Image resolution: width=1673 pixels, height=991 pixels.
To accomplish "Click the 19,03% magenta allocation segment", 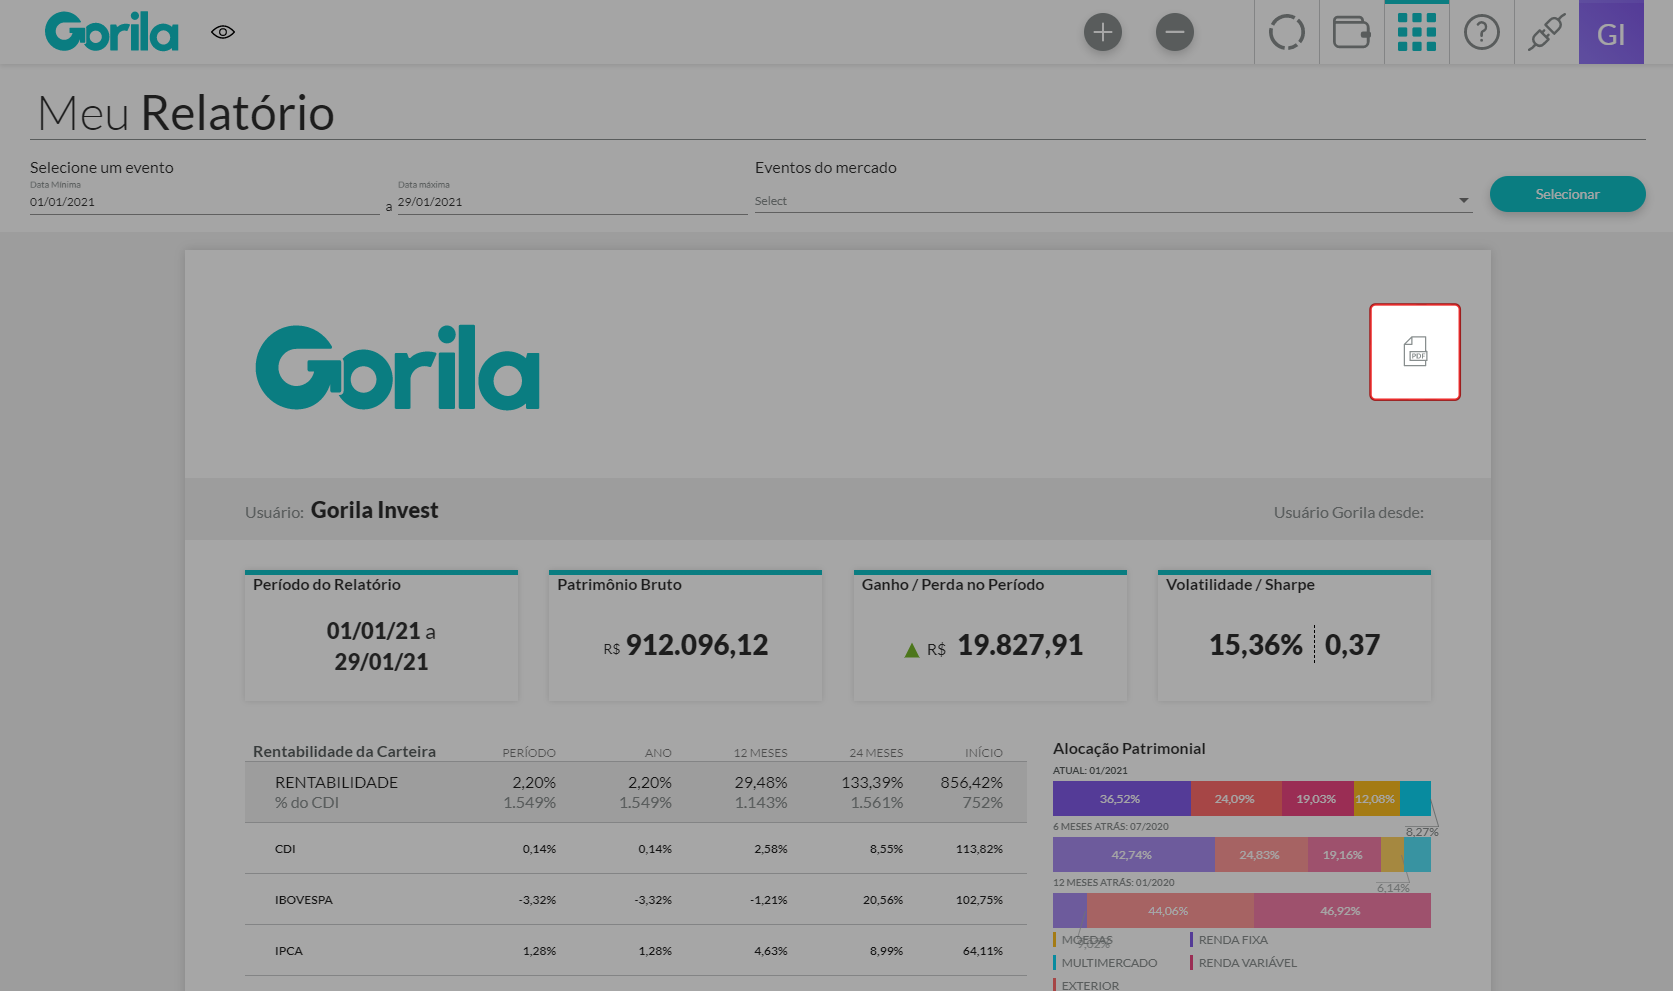I will pyautogui.click(x=1317, y=799).
